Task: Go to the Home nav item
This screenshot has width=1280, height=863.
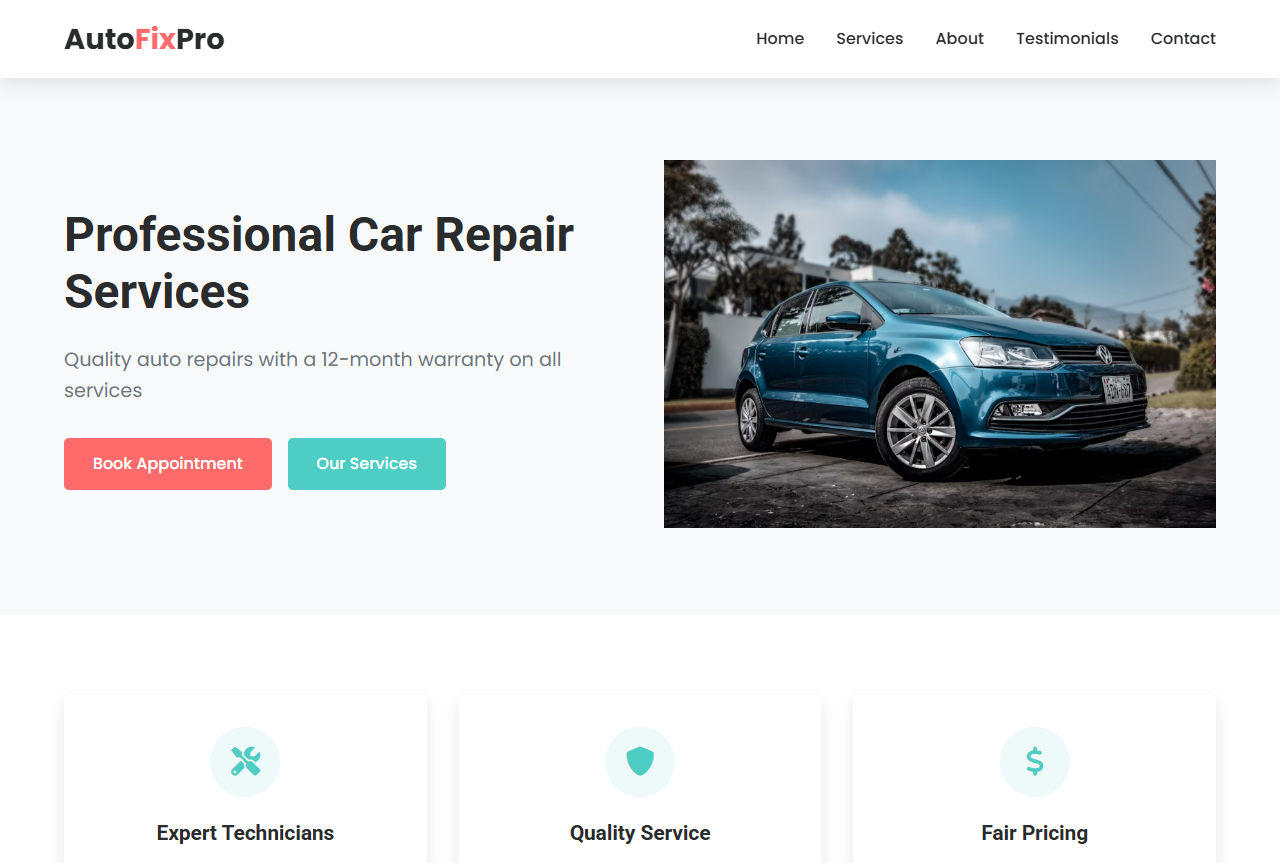Action: (780, 39)
